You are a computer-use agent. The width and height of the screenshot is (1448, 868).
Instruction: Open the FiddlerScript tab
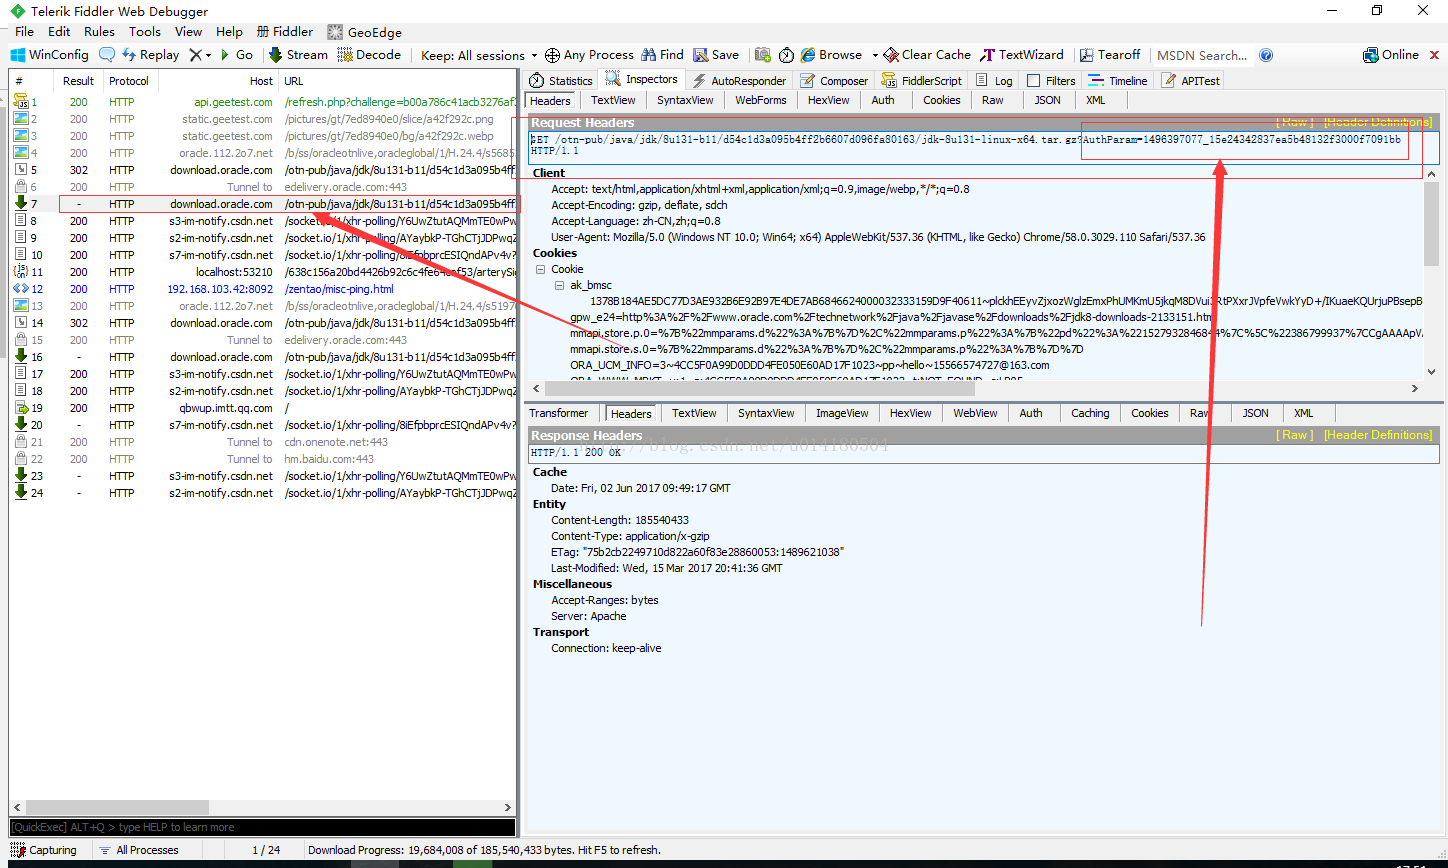point(921,81)
